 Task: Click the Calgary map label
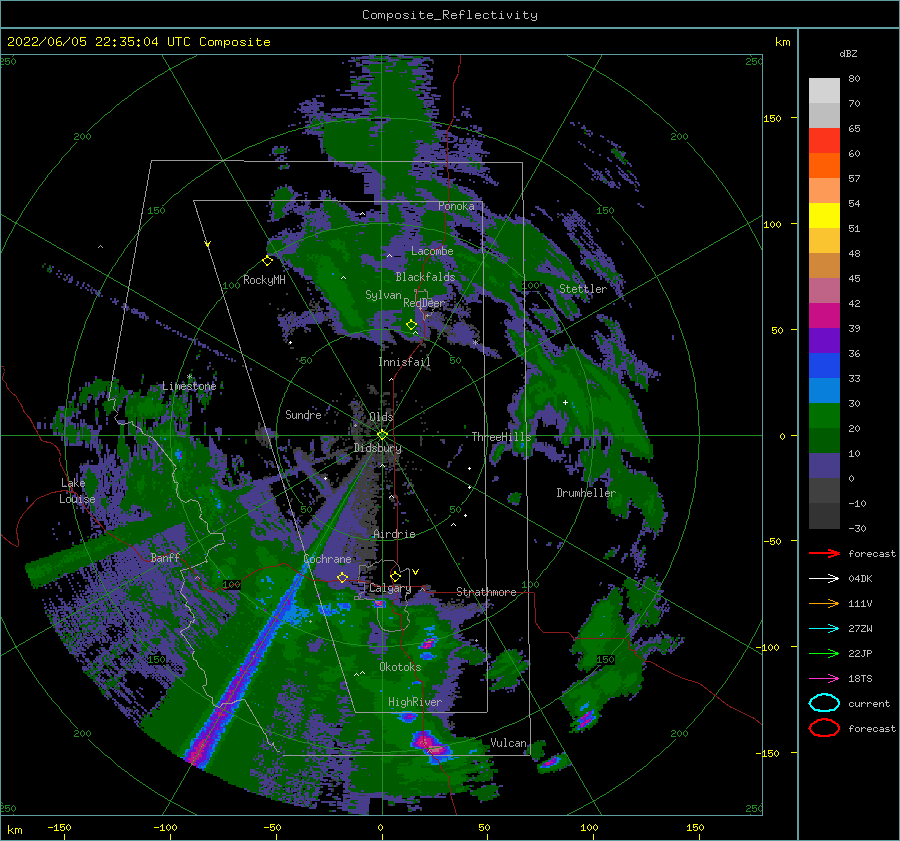pyautogui.click(x=390, y=588)
